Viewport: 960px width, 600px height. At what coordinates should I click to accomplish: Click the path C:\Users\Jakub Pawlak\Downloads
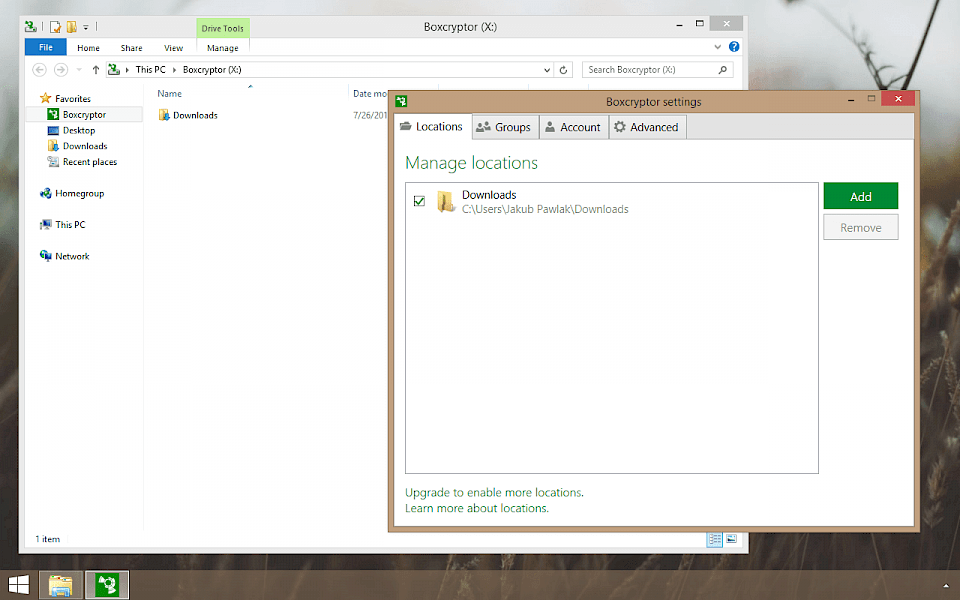coord(545,209)
